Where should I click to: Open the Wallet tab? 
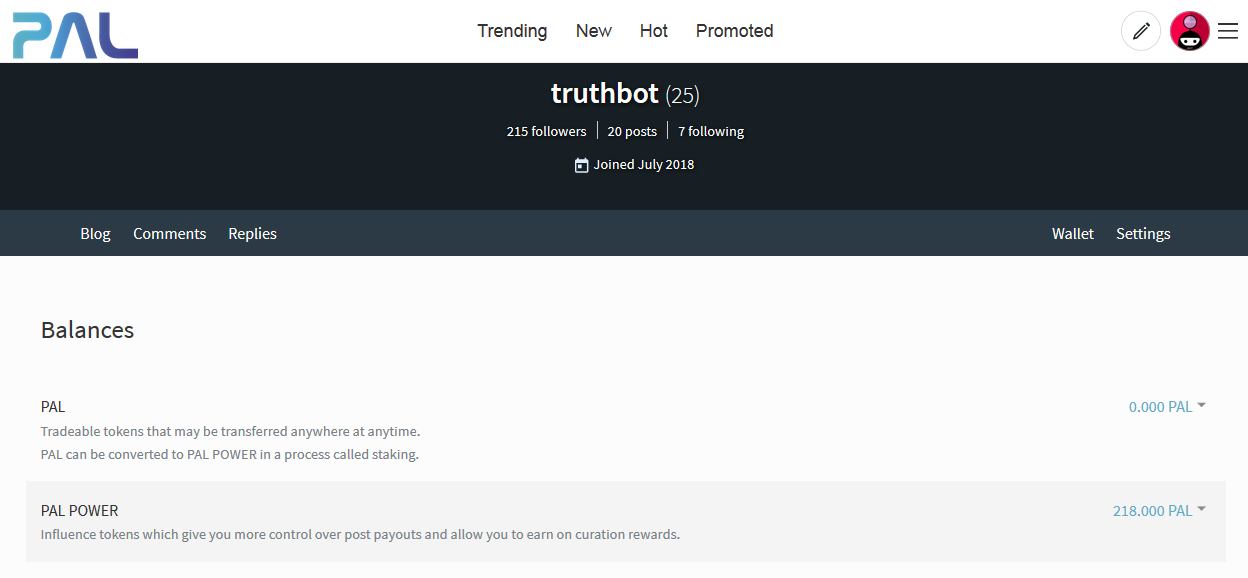tap(1073, 233)
